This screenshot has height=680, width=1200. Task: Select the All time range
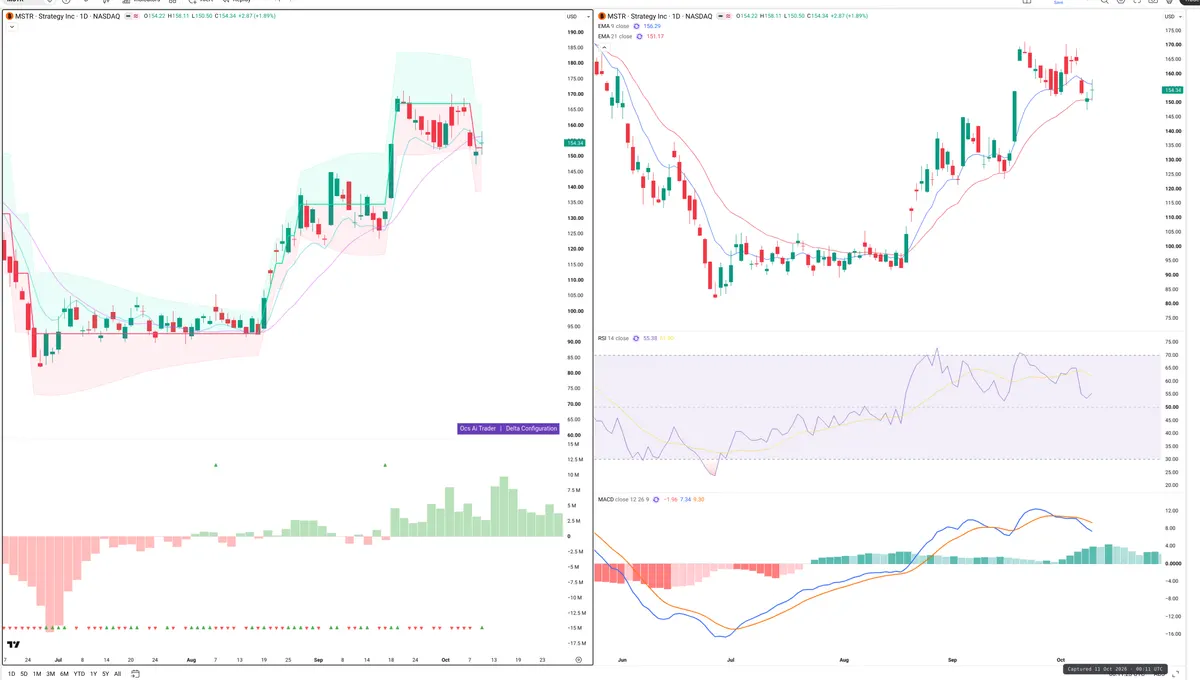117,674
